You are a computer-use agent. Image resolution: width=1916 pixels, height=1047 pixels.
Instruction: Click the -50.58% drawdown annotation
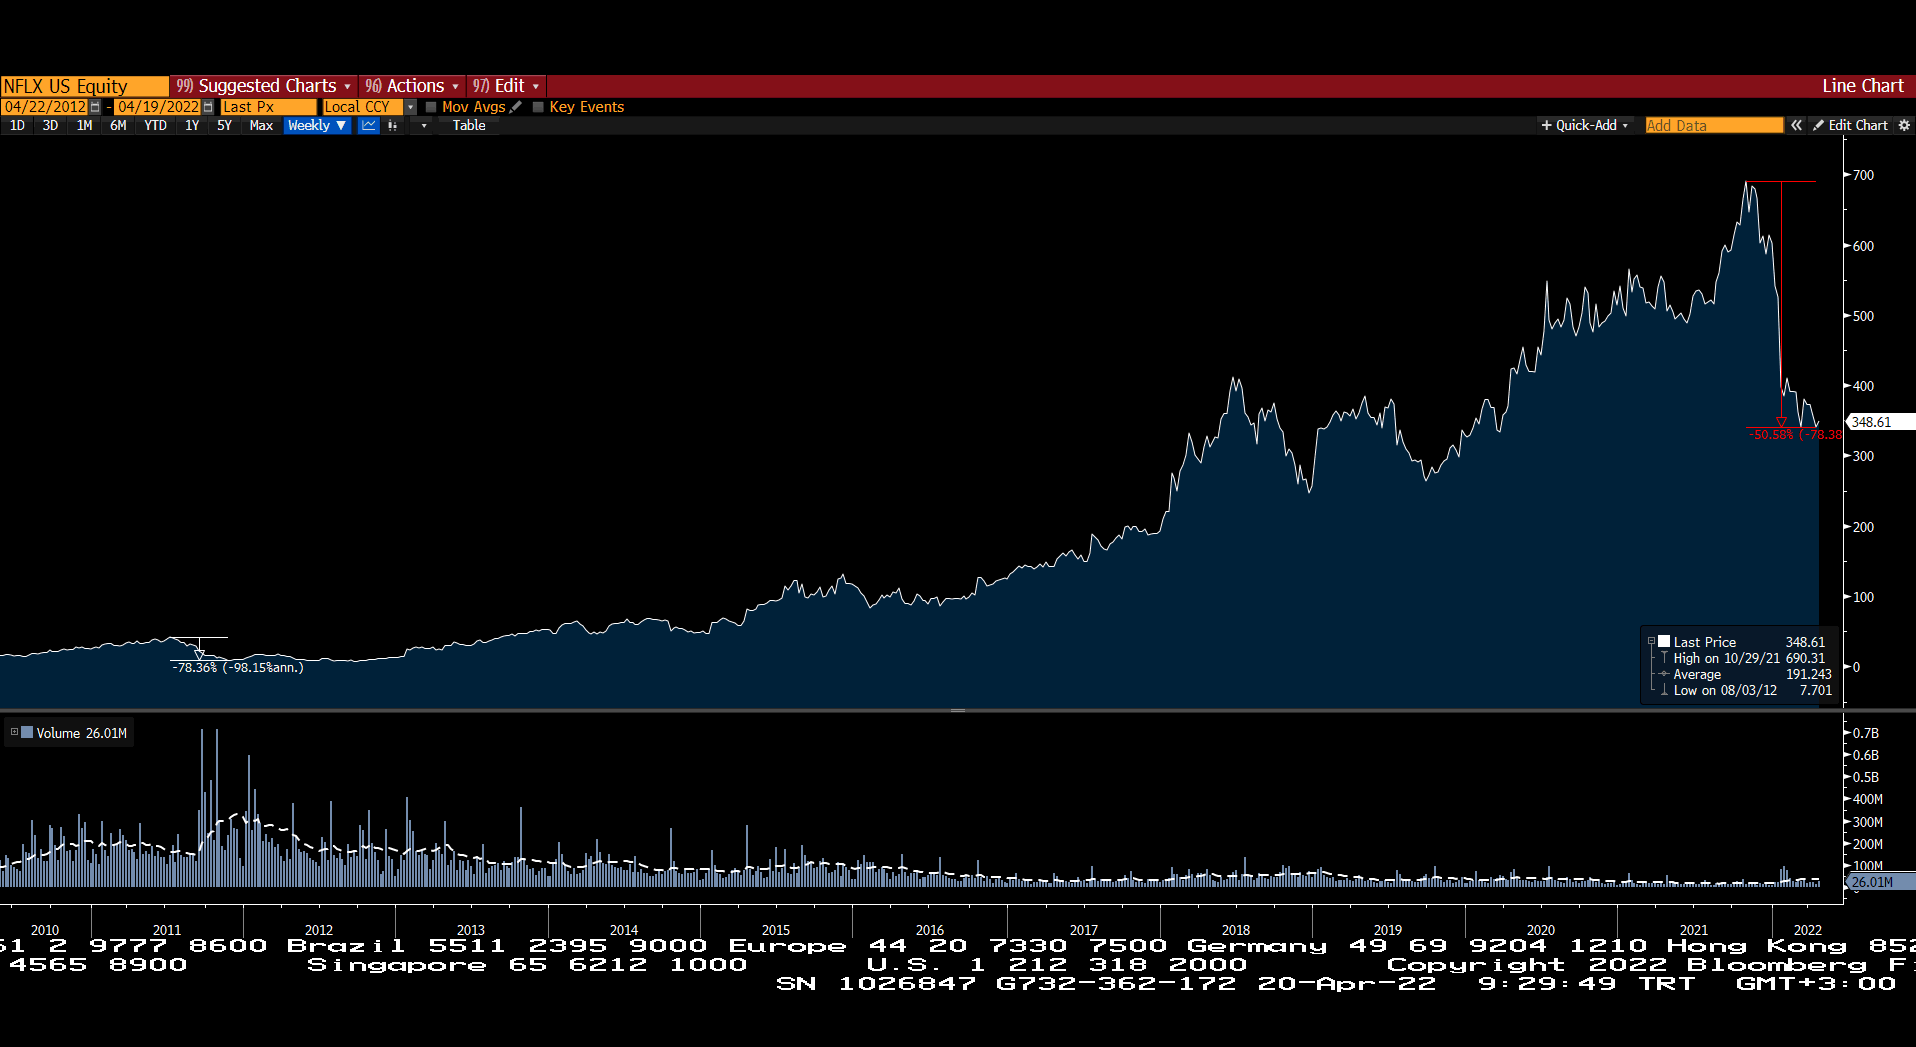pyautogui.click(x=1794, y=435)
